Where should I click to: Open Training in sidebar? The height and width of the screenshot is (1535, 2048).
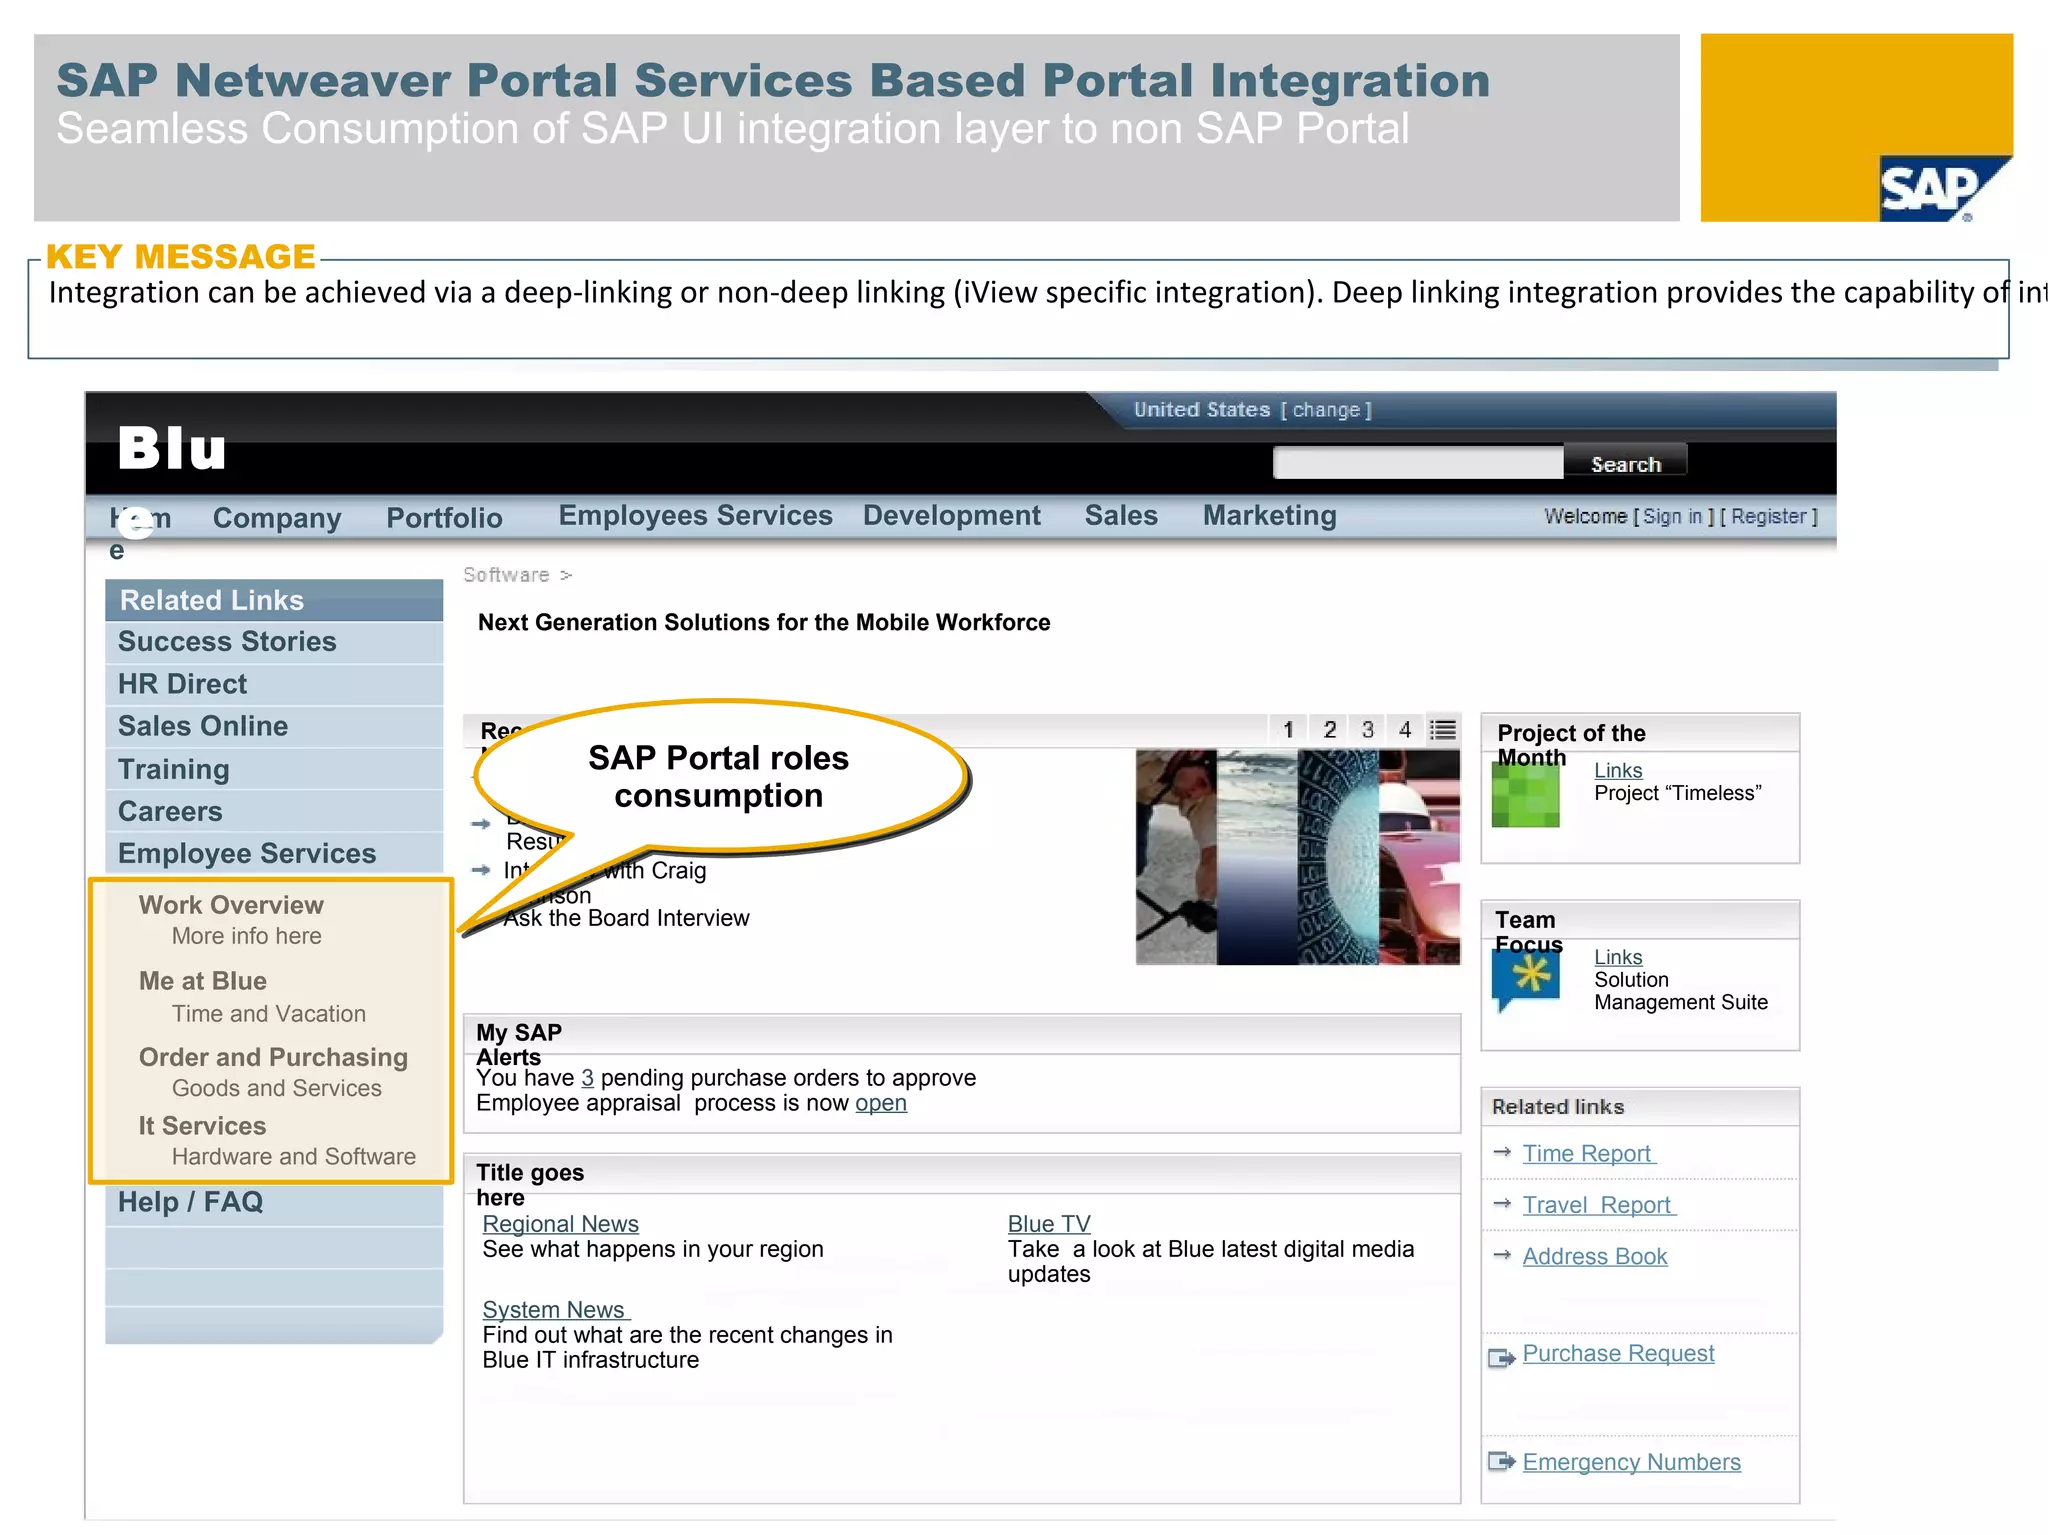274,769
